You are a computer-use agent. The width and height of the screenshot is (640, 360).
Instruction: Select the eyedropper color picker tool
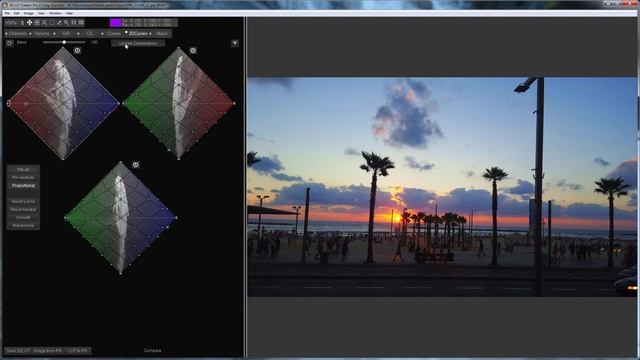click(59, 23)
